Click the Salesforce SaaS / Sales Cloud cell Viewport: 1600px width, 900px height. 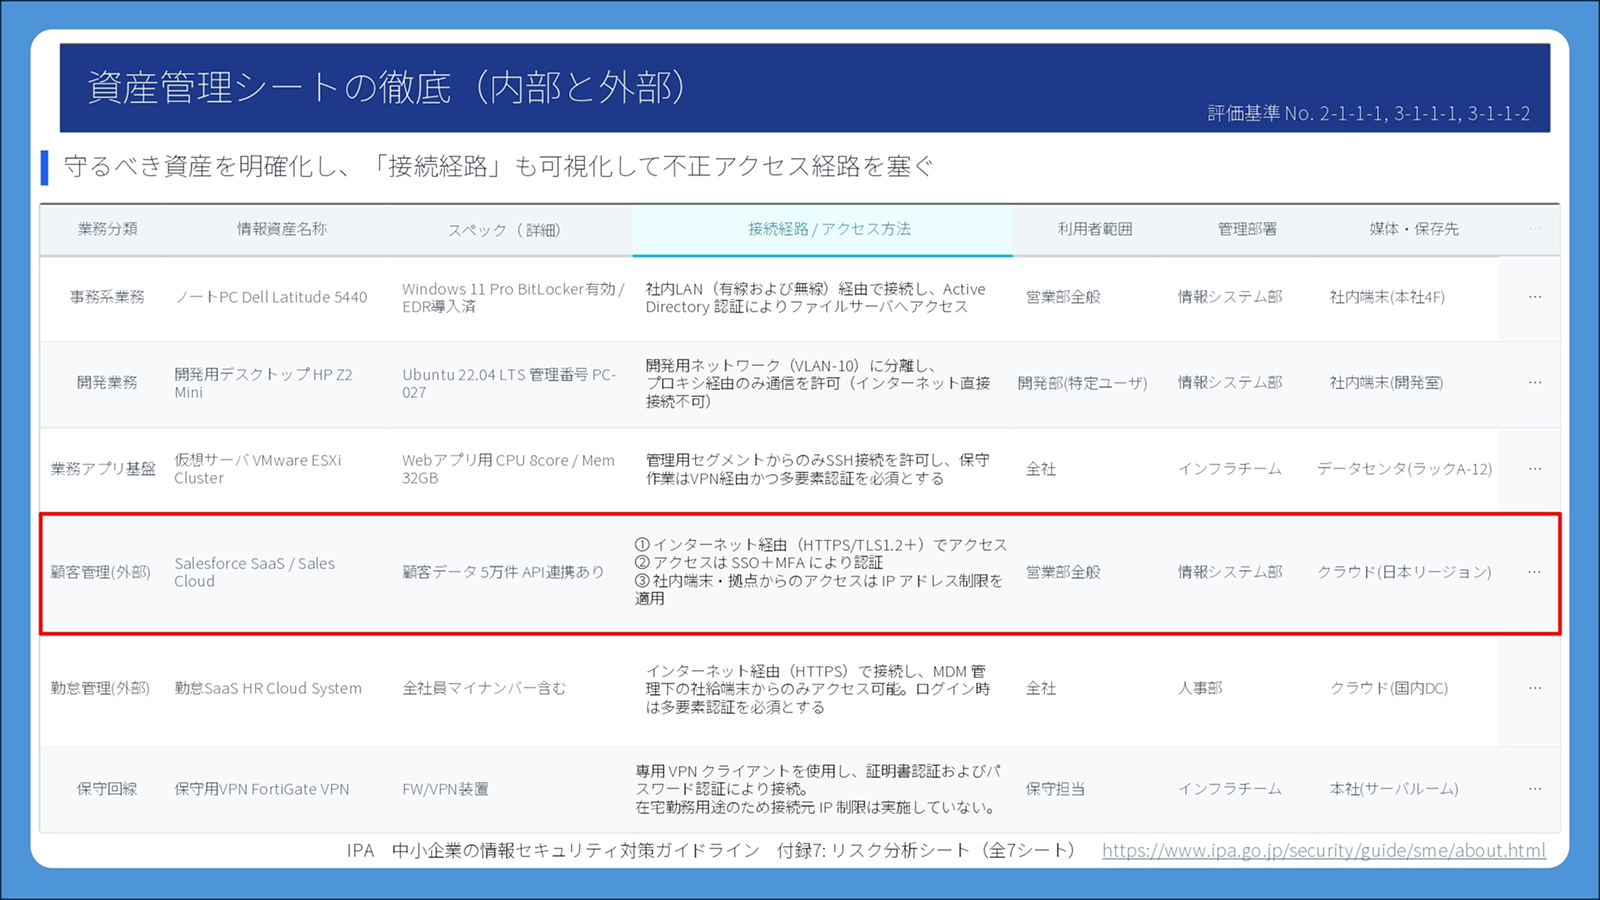tap(255, 572)
